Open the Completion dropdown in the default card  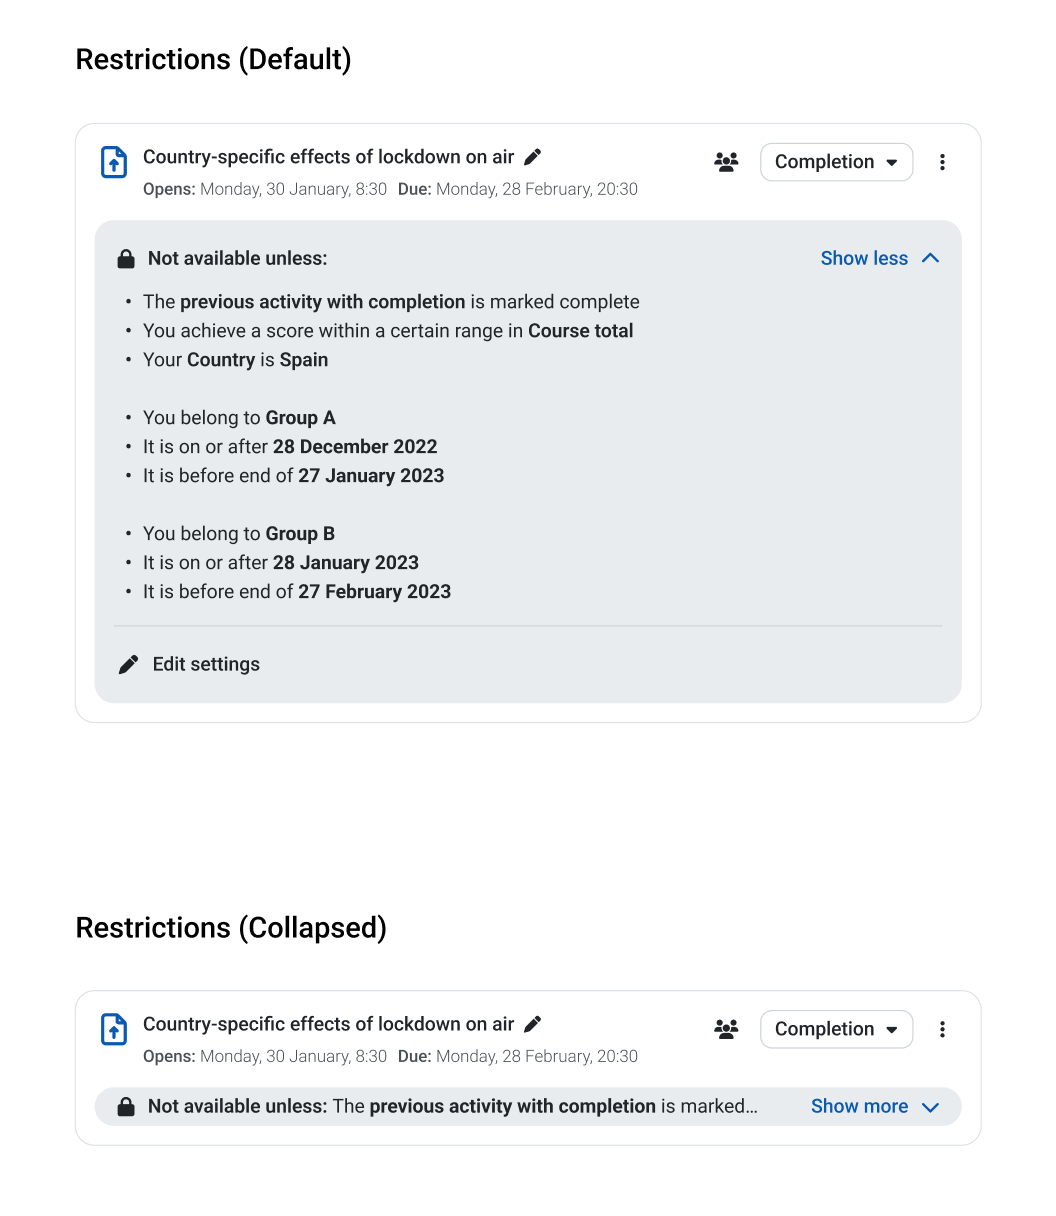click(x=837, y=162)
